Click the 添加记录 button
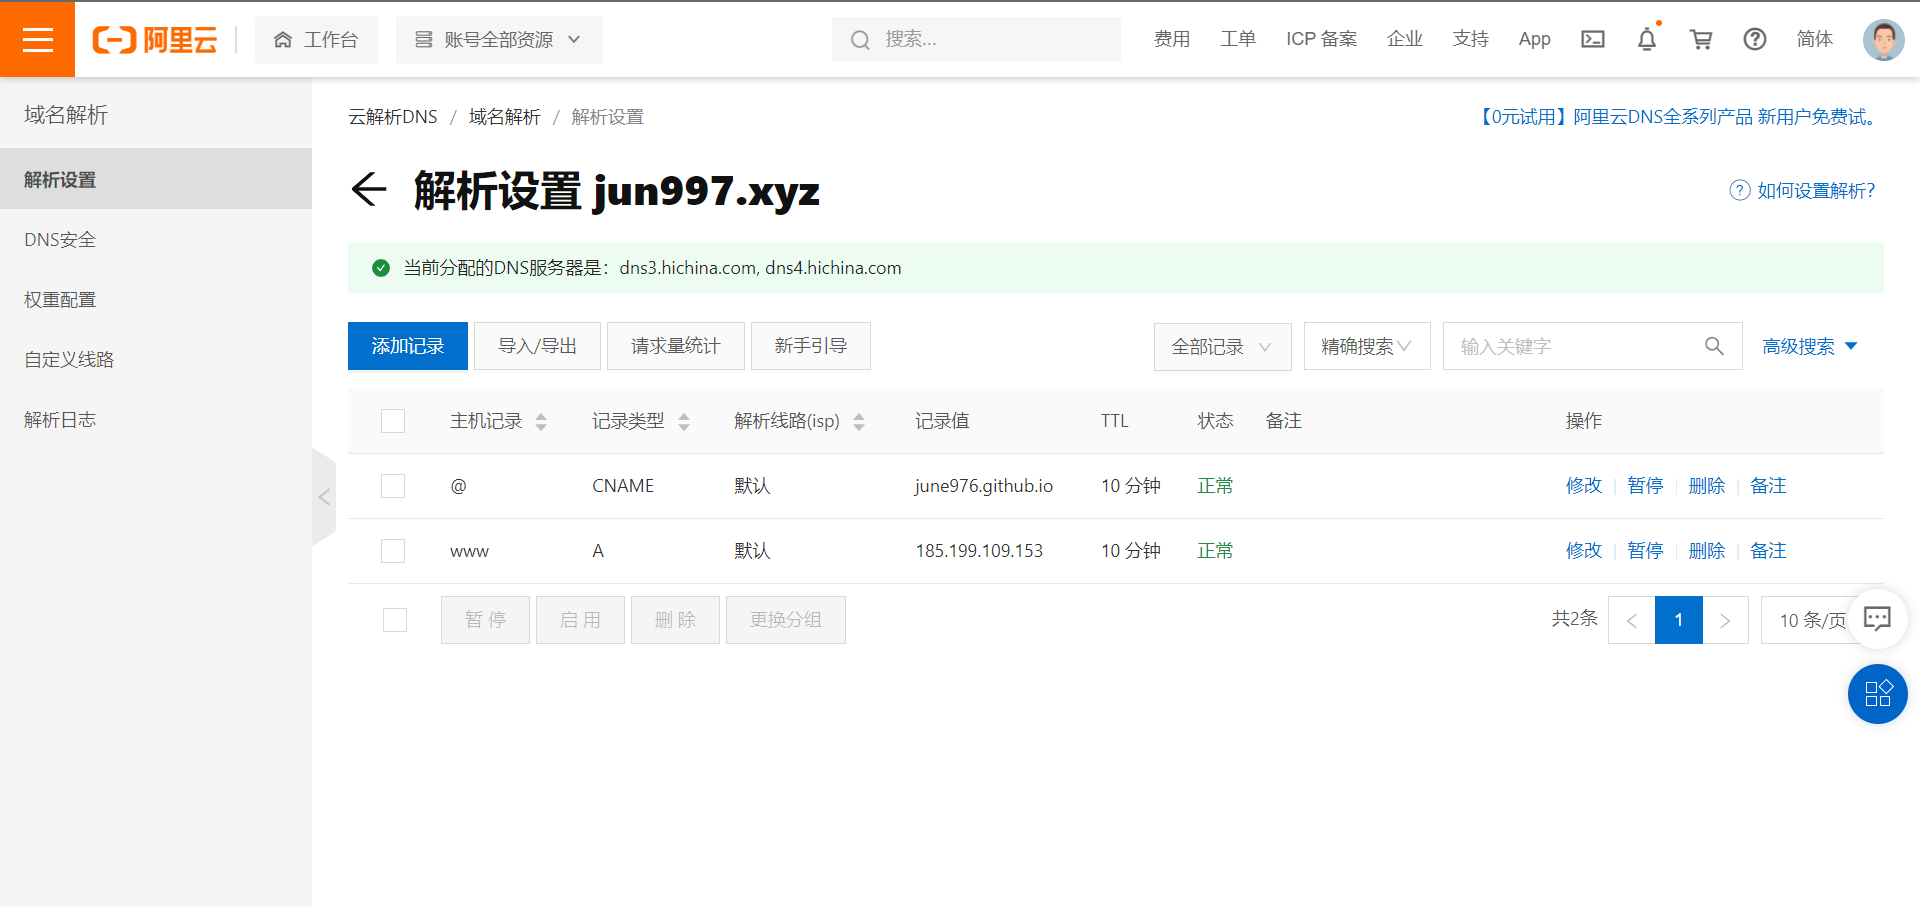The height and width of the screenshot is (907, 1920). click(x=408, y=346)
